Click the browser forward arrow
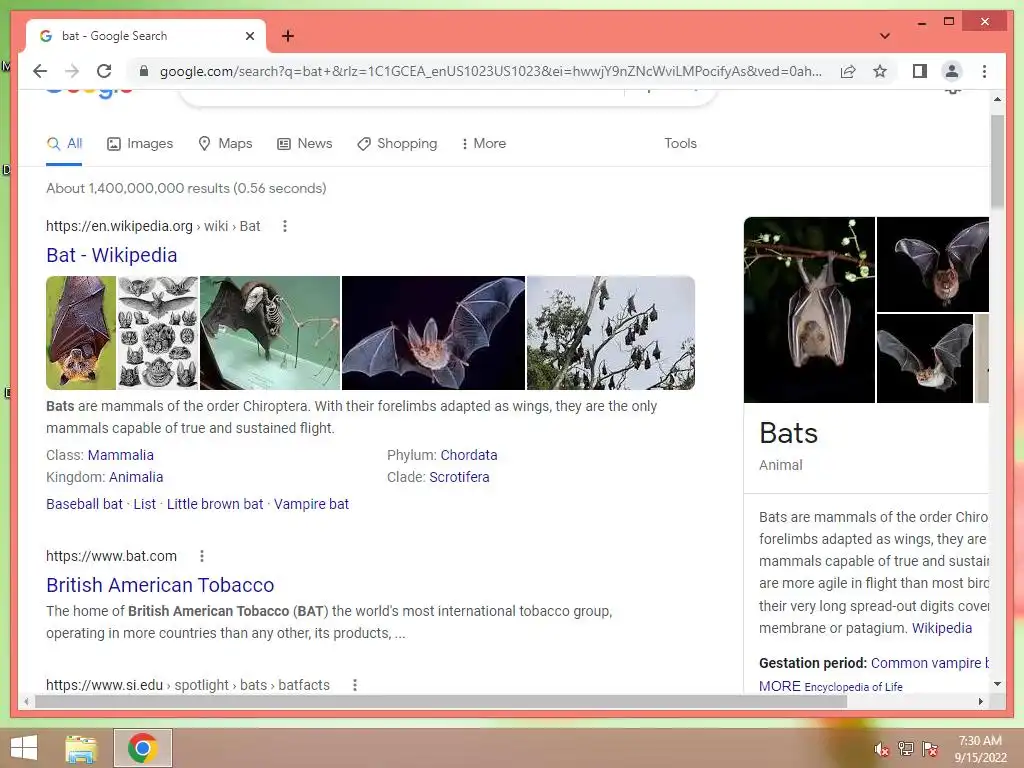Screen dimensions: 1024x768 (x=72, y=71)
